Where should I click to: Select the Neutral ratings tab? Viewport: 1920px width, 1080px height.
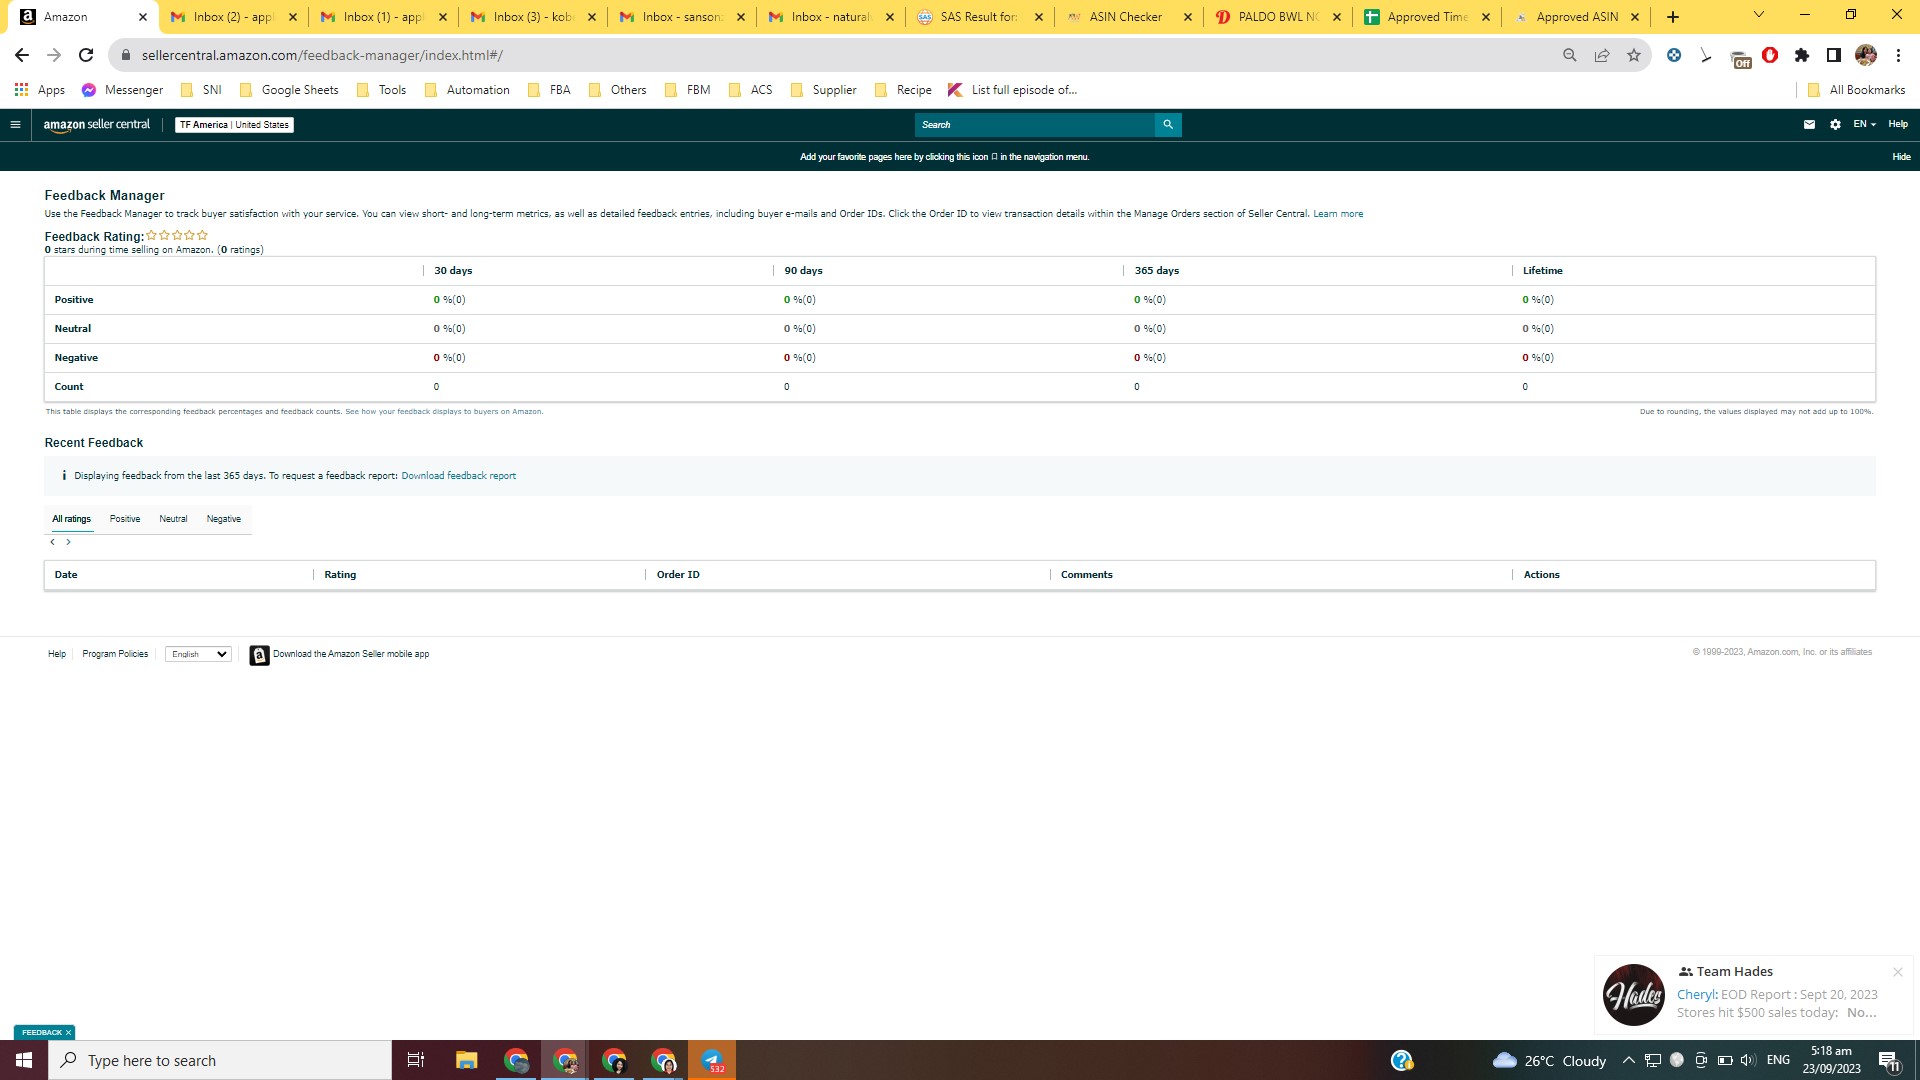pyautogui.click(x=173, y=519)
